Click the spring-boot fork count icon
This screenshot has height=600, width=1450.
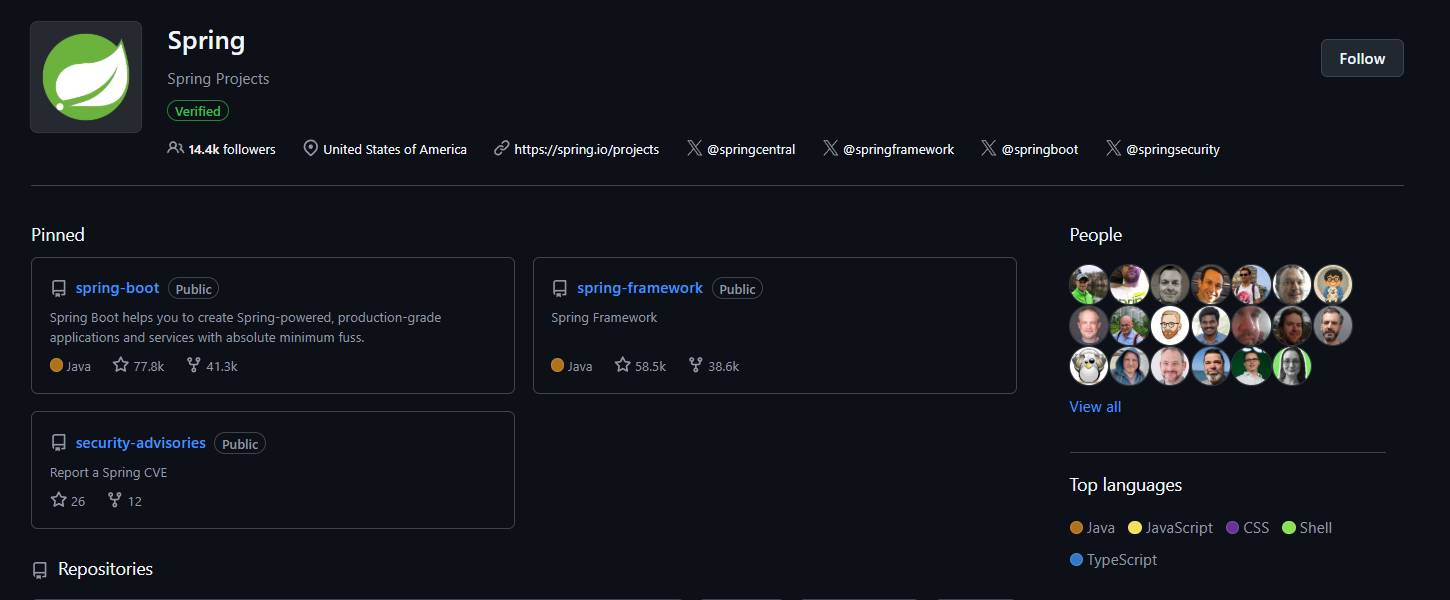(x=194, y=365)
